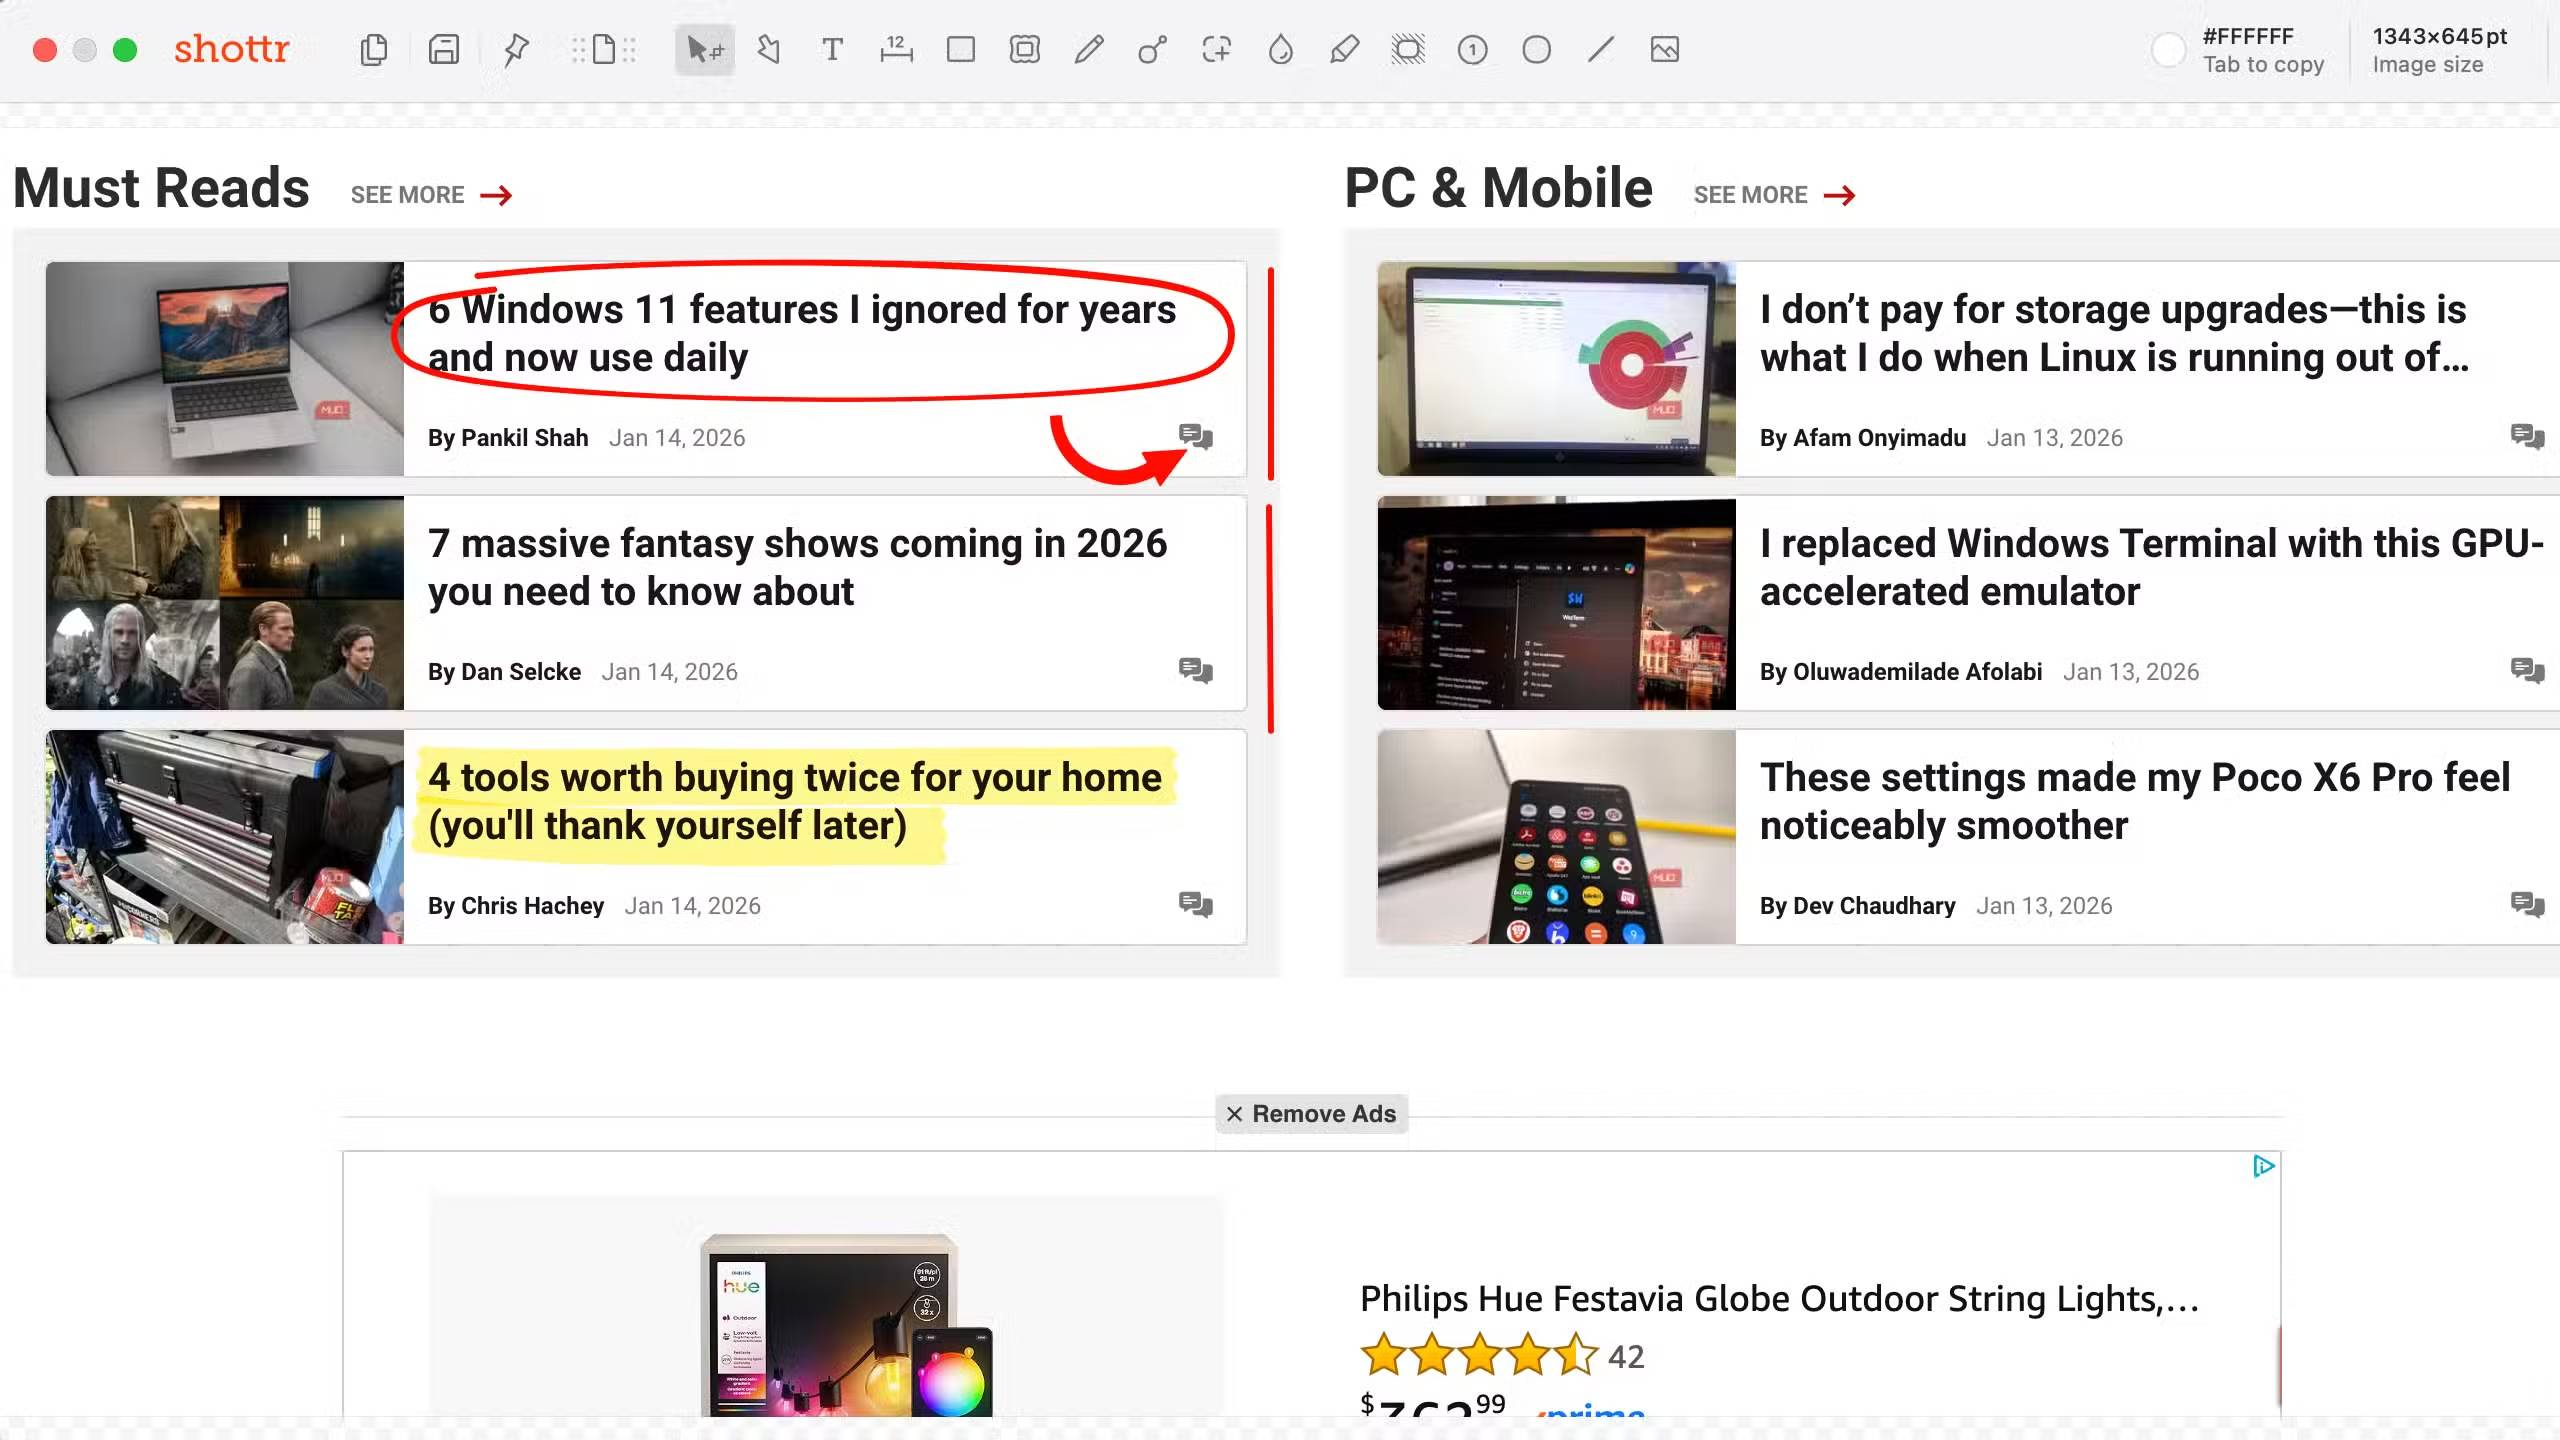This screenshot has height=1440, width=2560.
Task: Select the move/selection tool
Action: click(x=704, y=49)
